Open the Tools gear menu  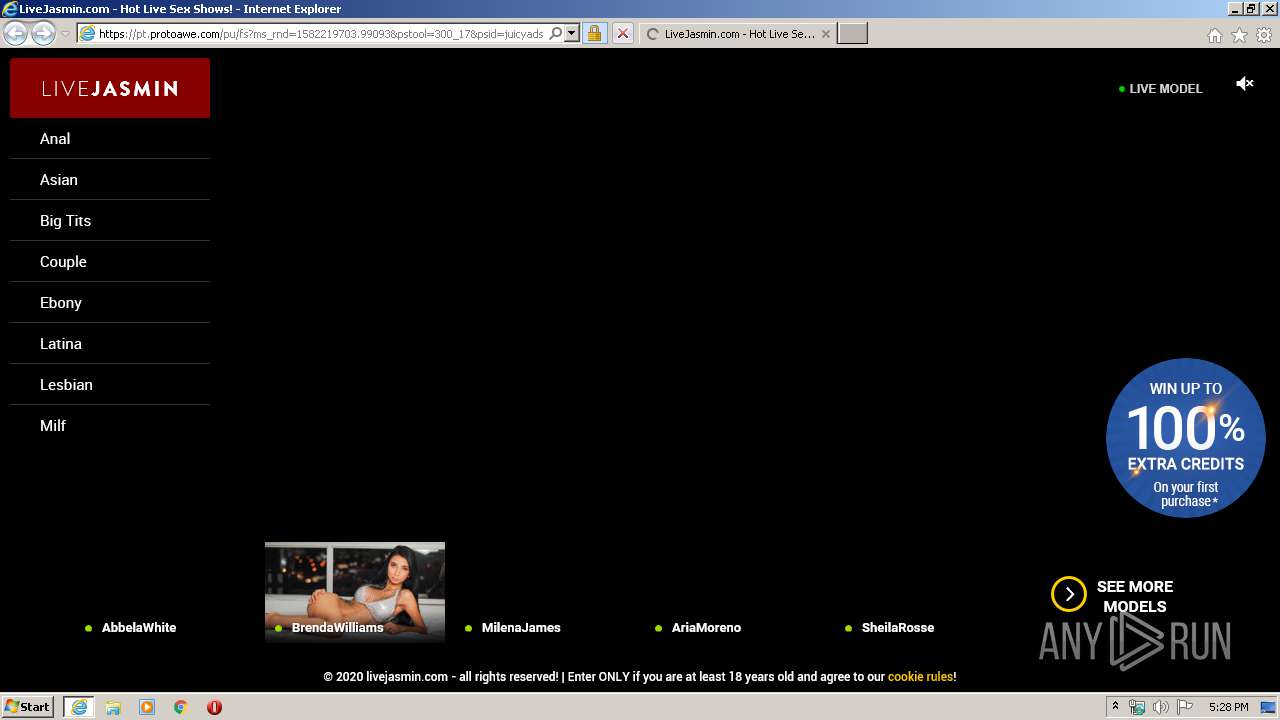(x=1264, y=35)
